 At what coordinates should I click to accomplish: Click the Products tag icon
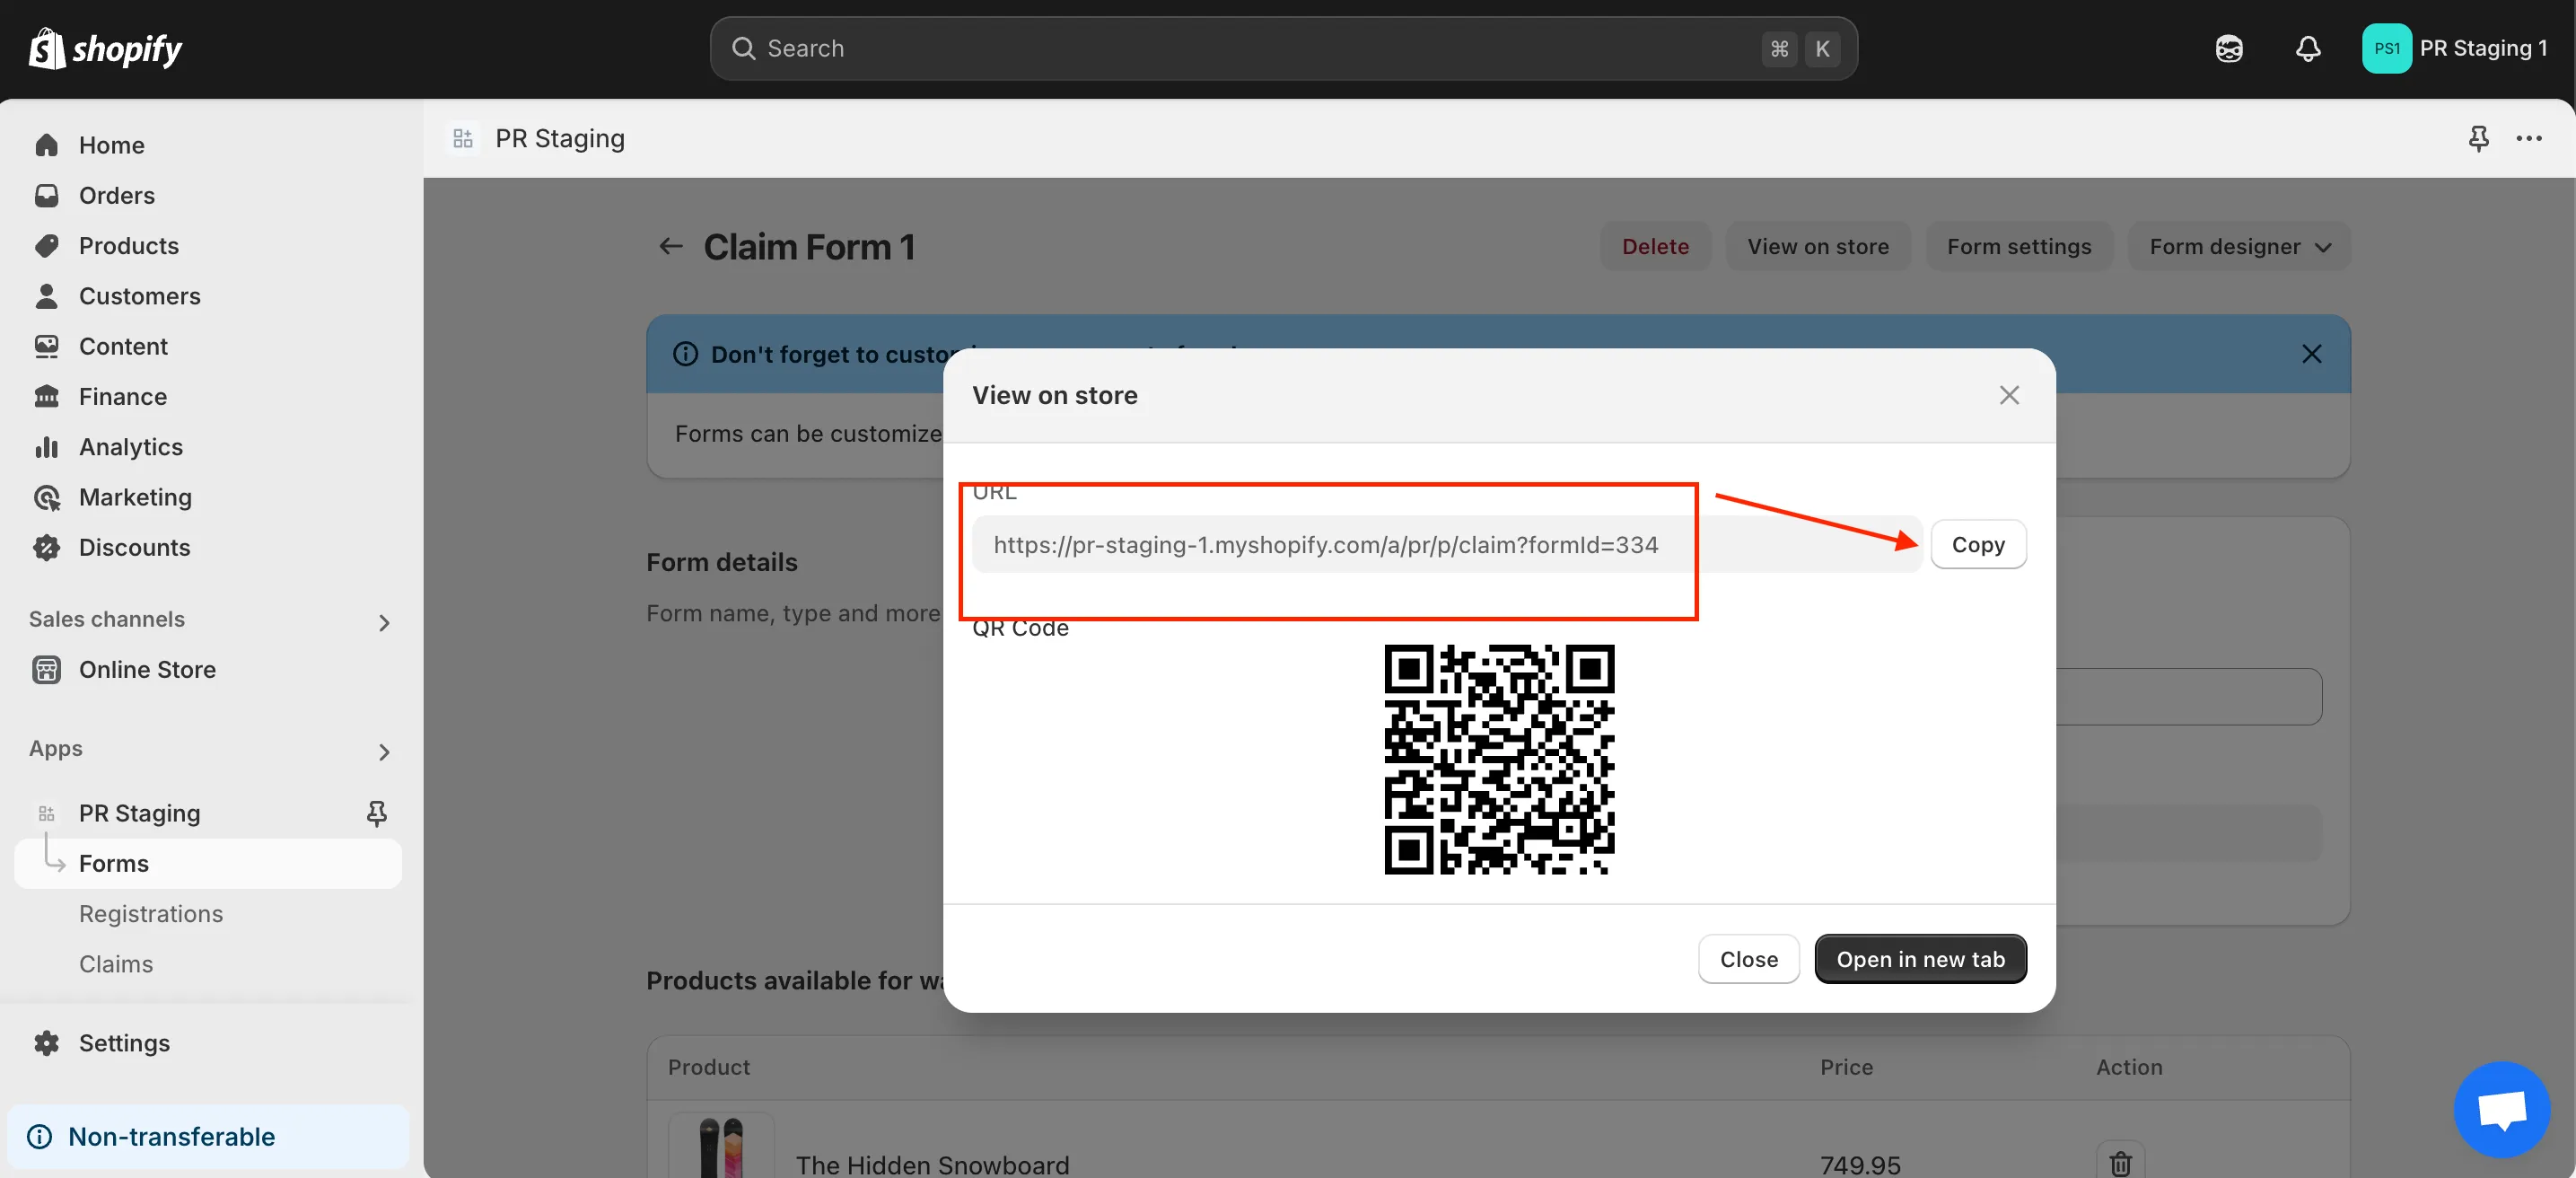pos(46,245)
